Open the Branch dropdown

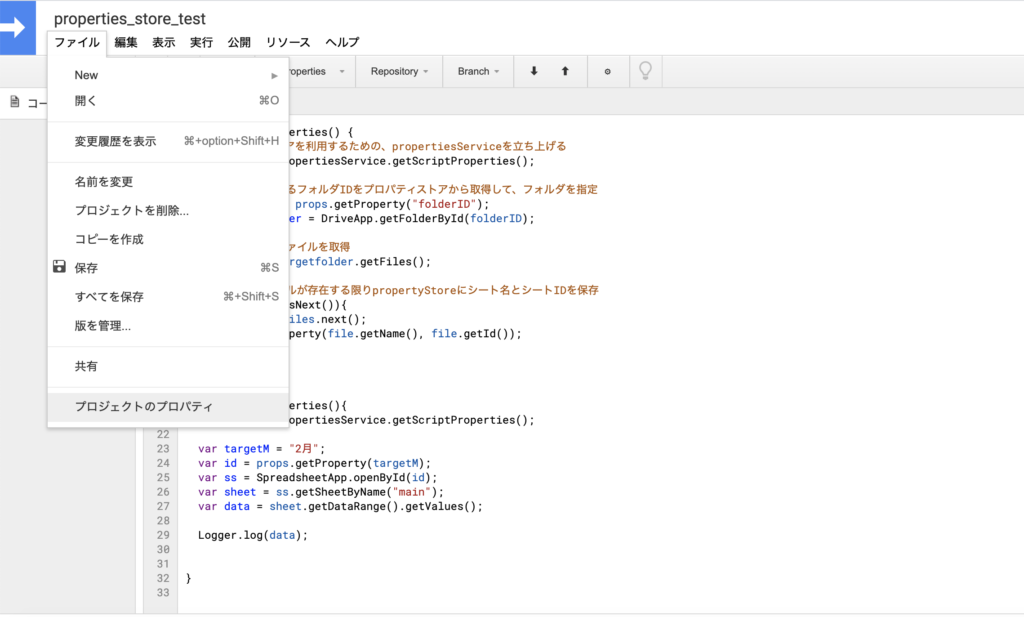[478, 71]
